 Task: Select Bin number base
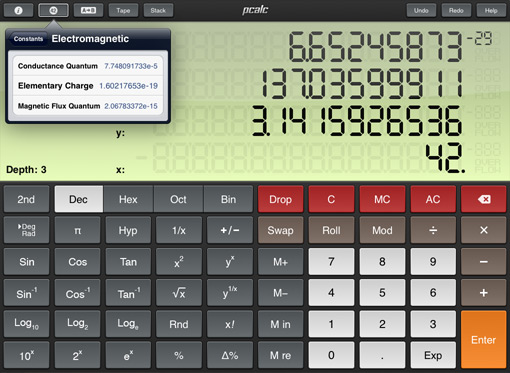228,199
